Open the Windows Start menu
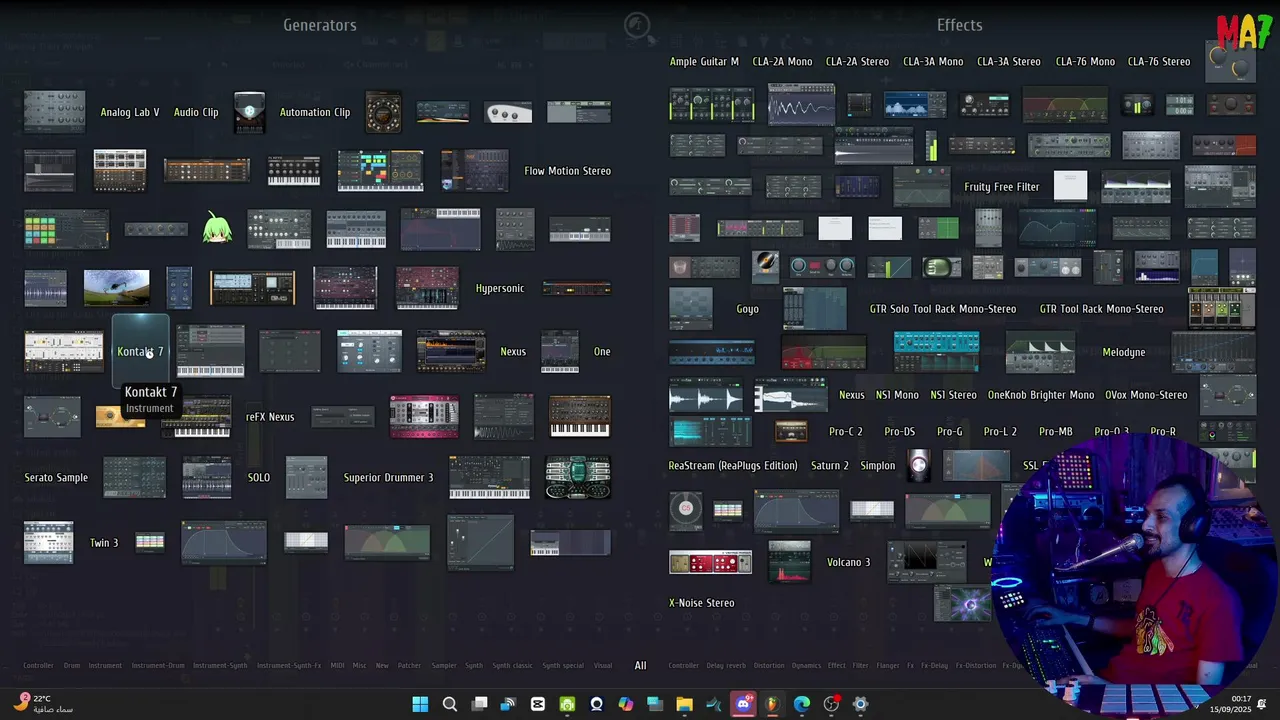 420,704
